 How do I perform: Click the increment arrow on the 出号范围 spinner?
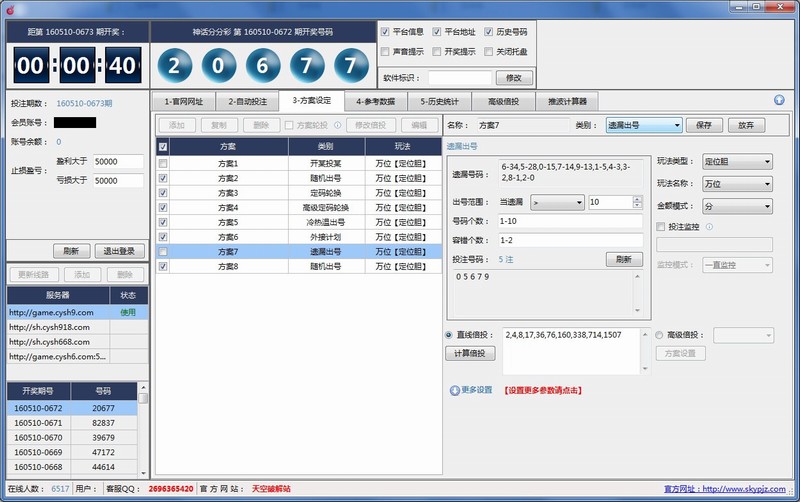(636, 198)
